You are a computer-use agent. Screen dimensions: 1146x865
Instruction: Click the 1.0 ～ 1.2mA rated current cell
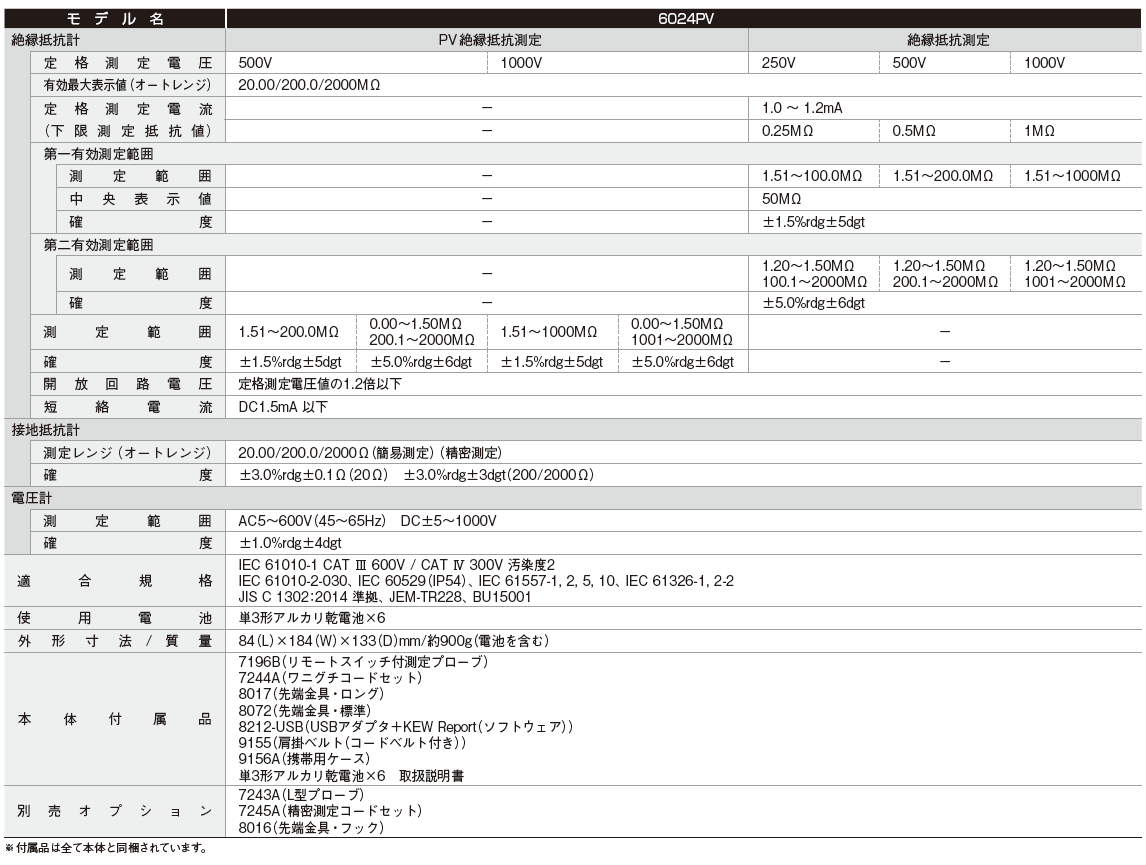[802, 108]
